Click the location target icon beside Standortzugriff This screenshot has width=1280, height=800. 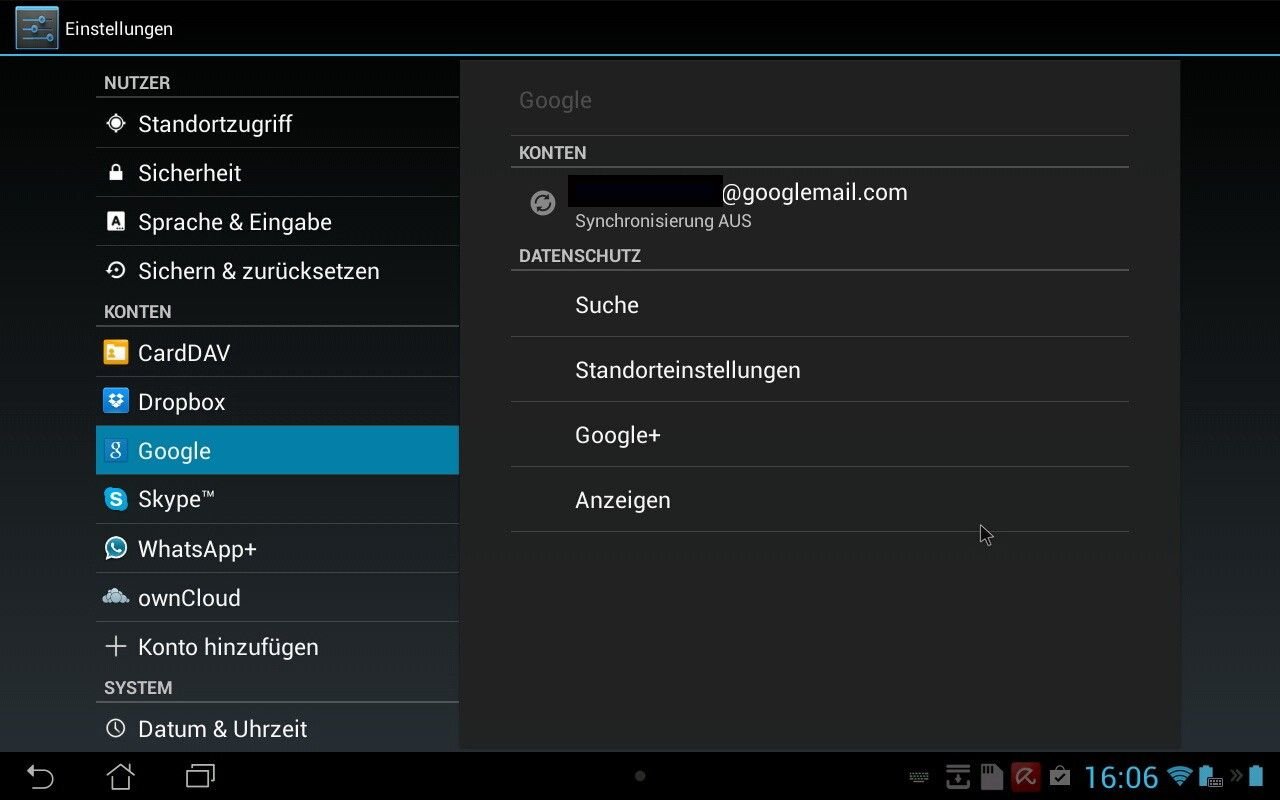click(x=116, y=123)
